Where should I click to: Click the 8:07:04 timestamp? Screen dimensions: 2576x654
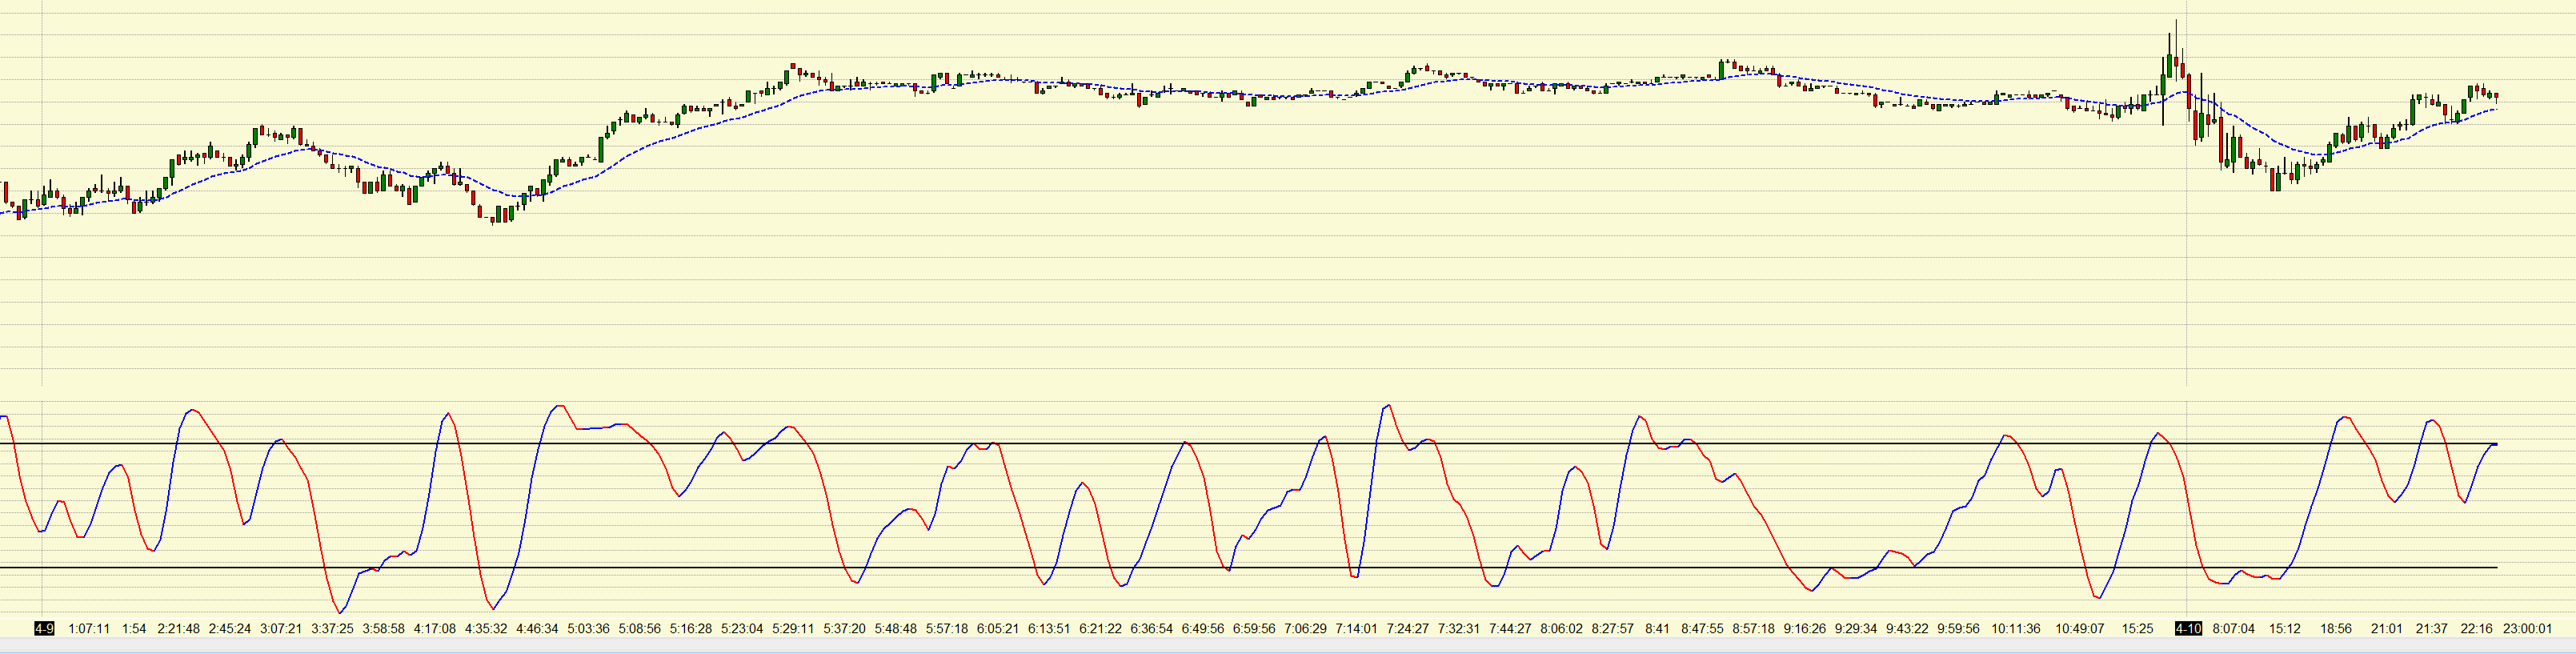point(2233,629)
